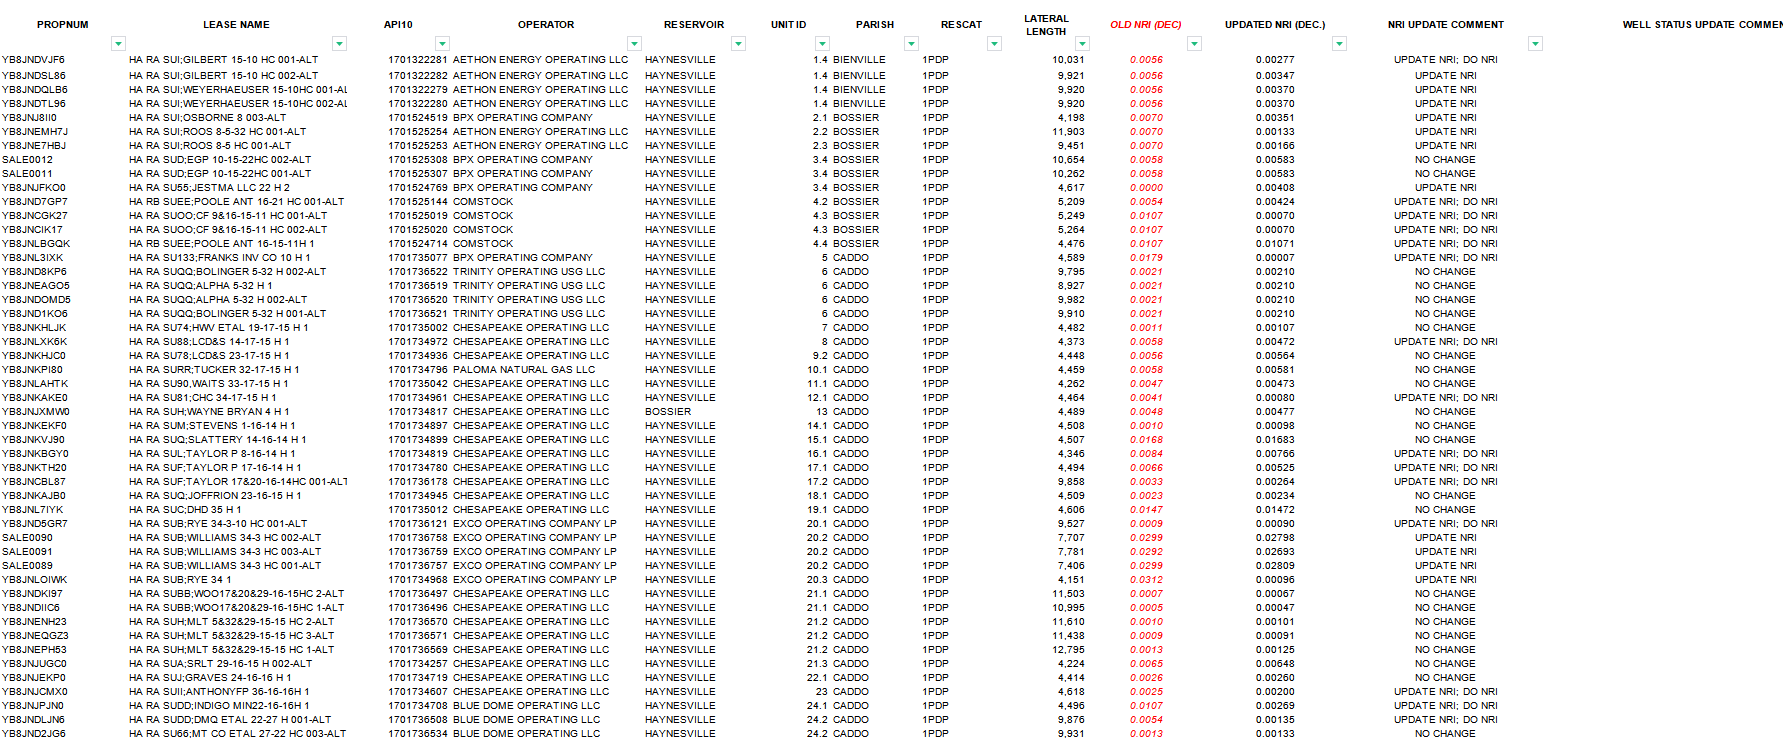
Task: Select the red OLD NRI (DEC) header
Action: tap(1146, 25)
